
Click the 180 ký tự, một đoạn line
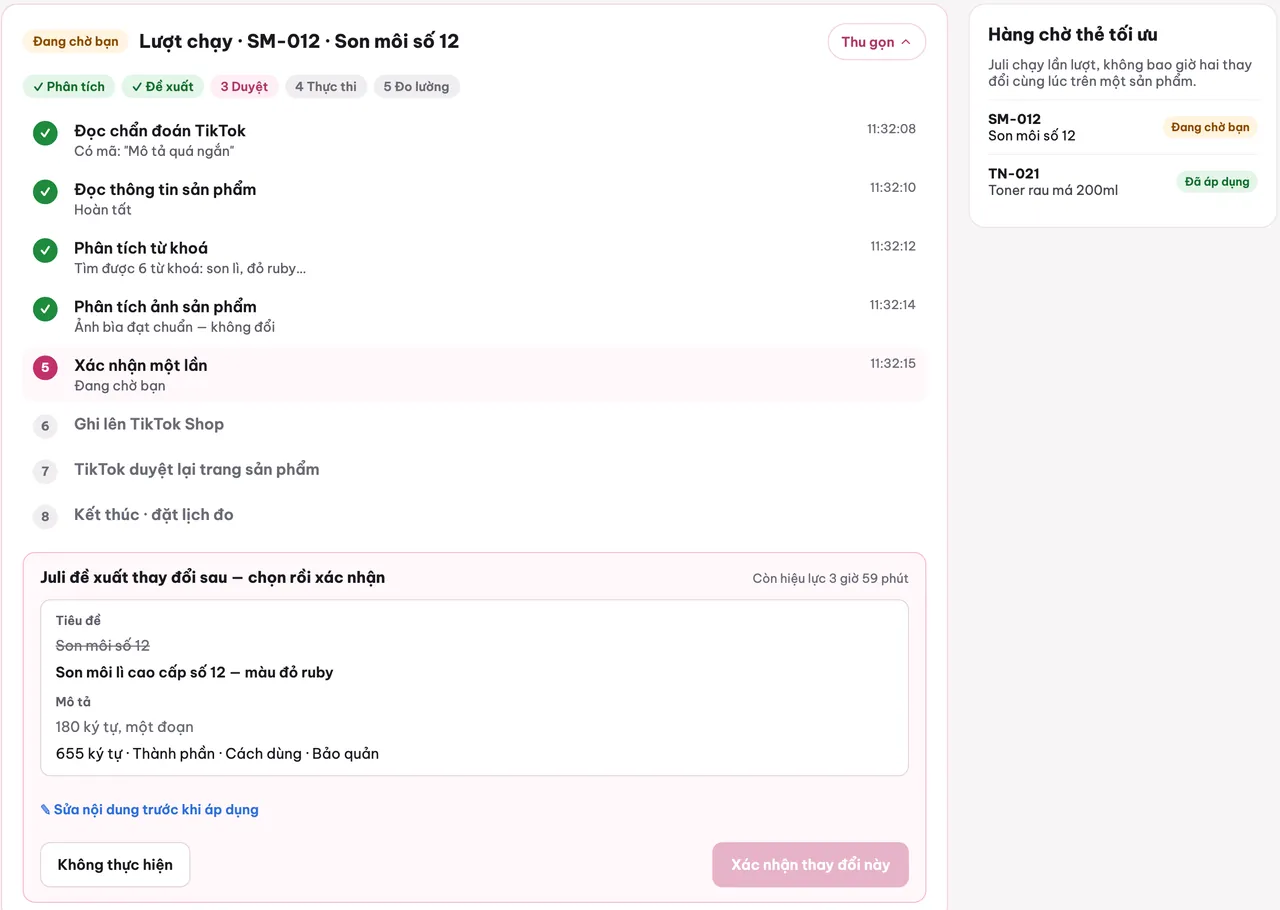125,727
